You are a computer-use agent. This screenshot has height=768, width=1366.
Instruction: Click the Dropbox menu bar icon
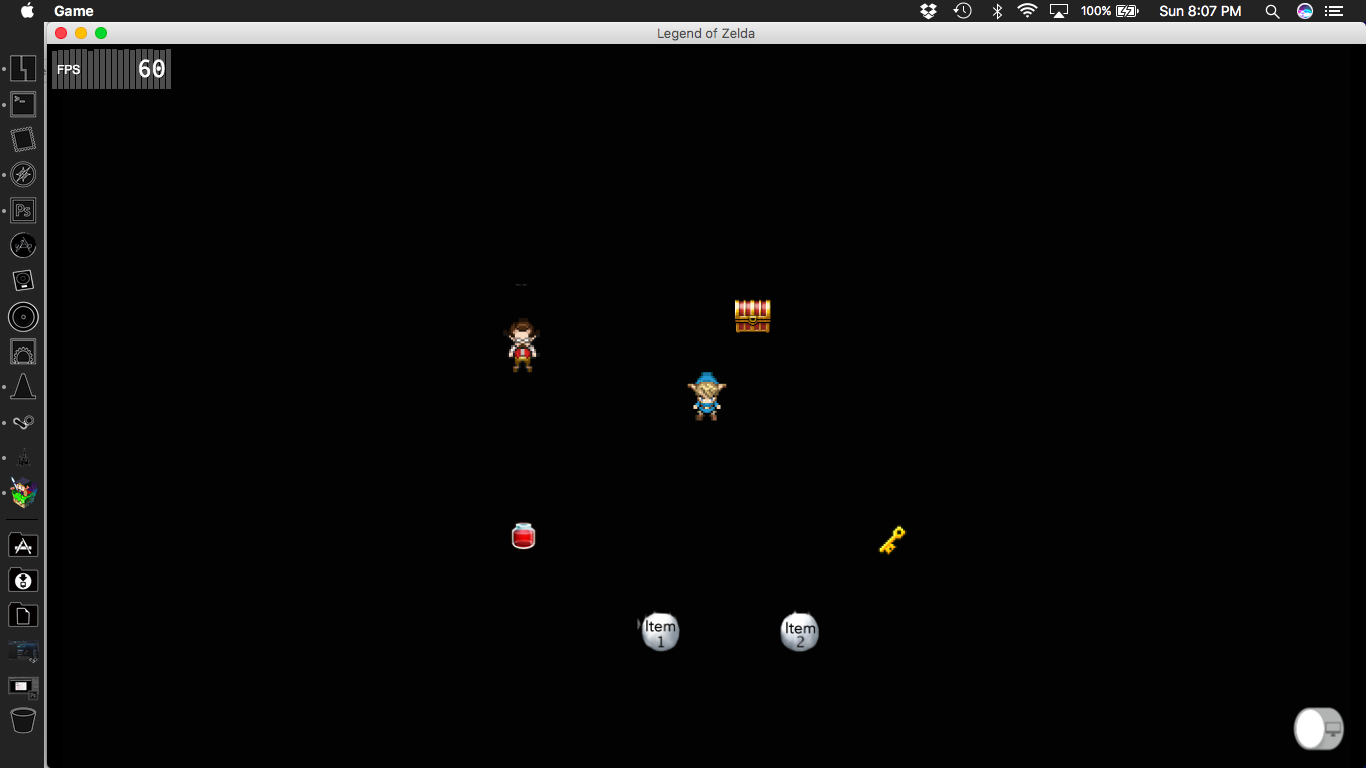[929, 11]
